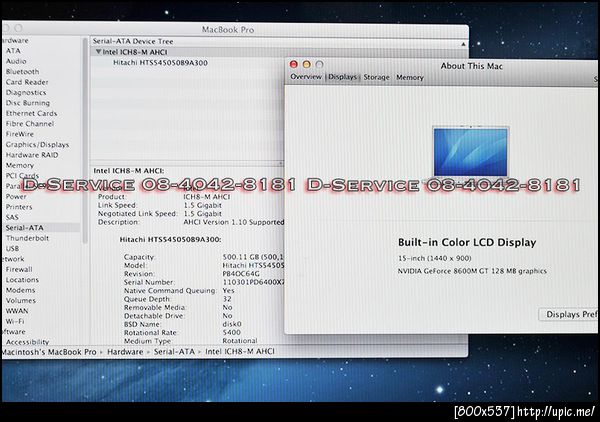Select Disc Burning in the sidebar

pyautogui.click(x=28, y=103)
